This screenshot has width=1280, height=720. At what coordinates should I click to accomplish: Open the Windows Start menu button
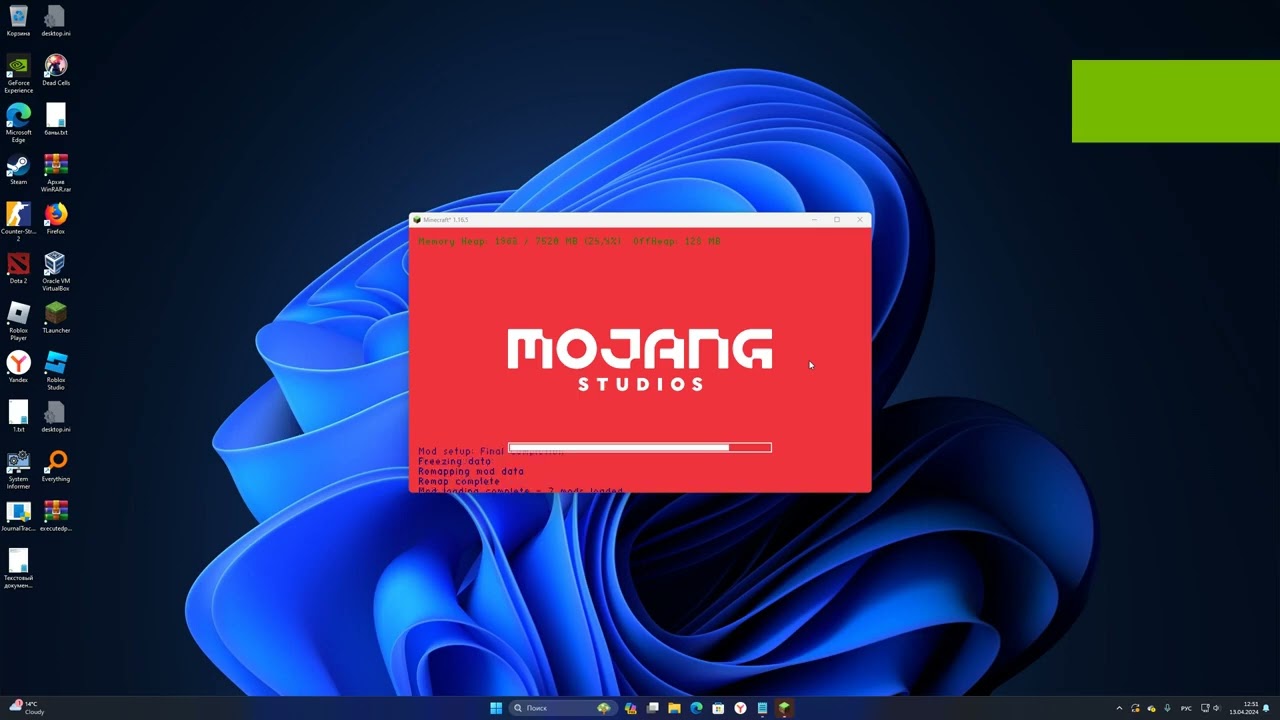click(x=496, y=708)
